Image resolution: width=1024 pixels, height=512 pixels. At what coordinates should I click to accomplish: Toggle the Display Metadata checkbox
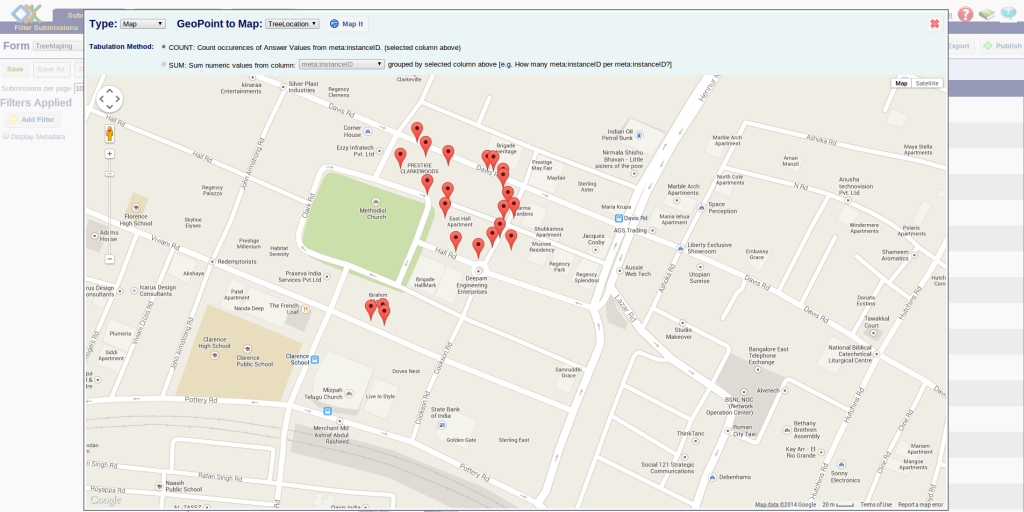(6, 136)
